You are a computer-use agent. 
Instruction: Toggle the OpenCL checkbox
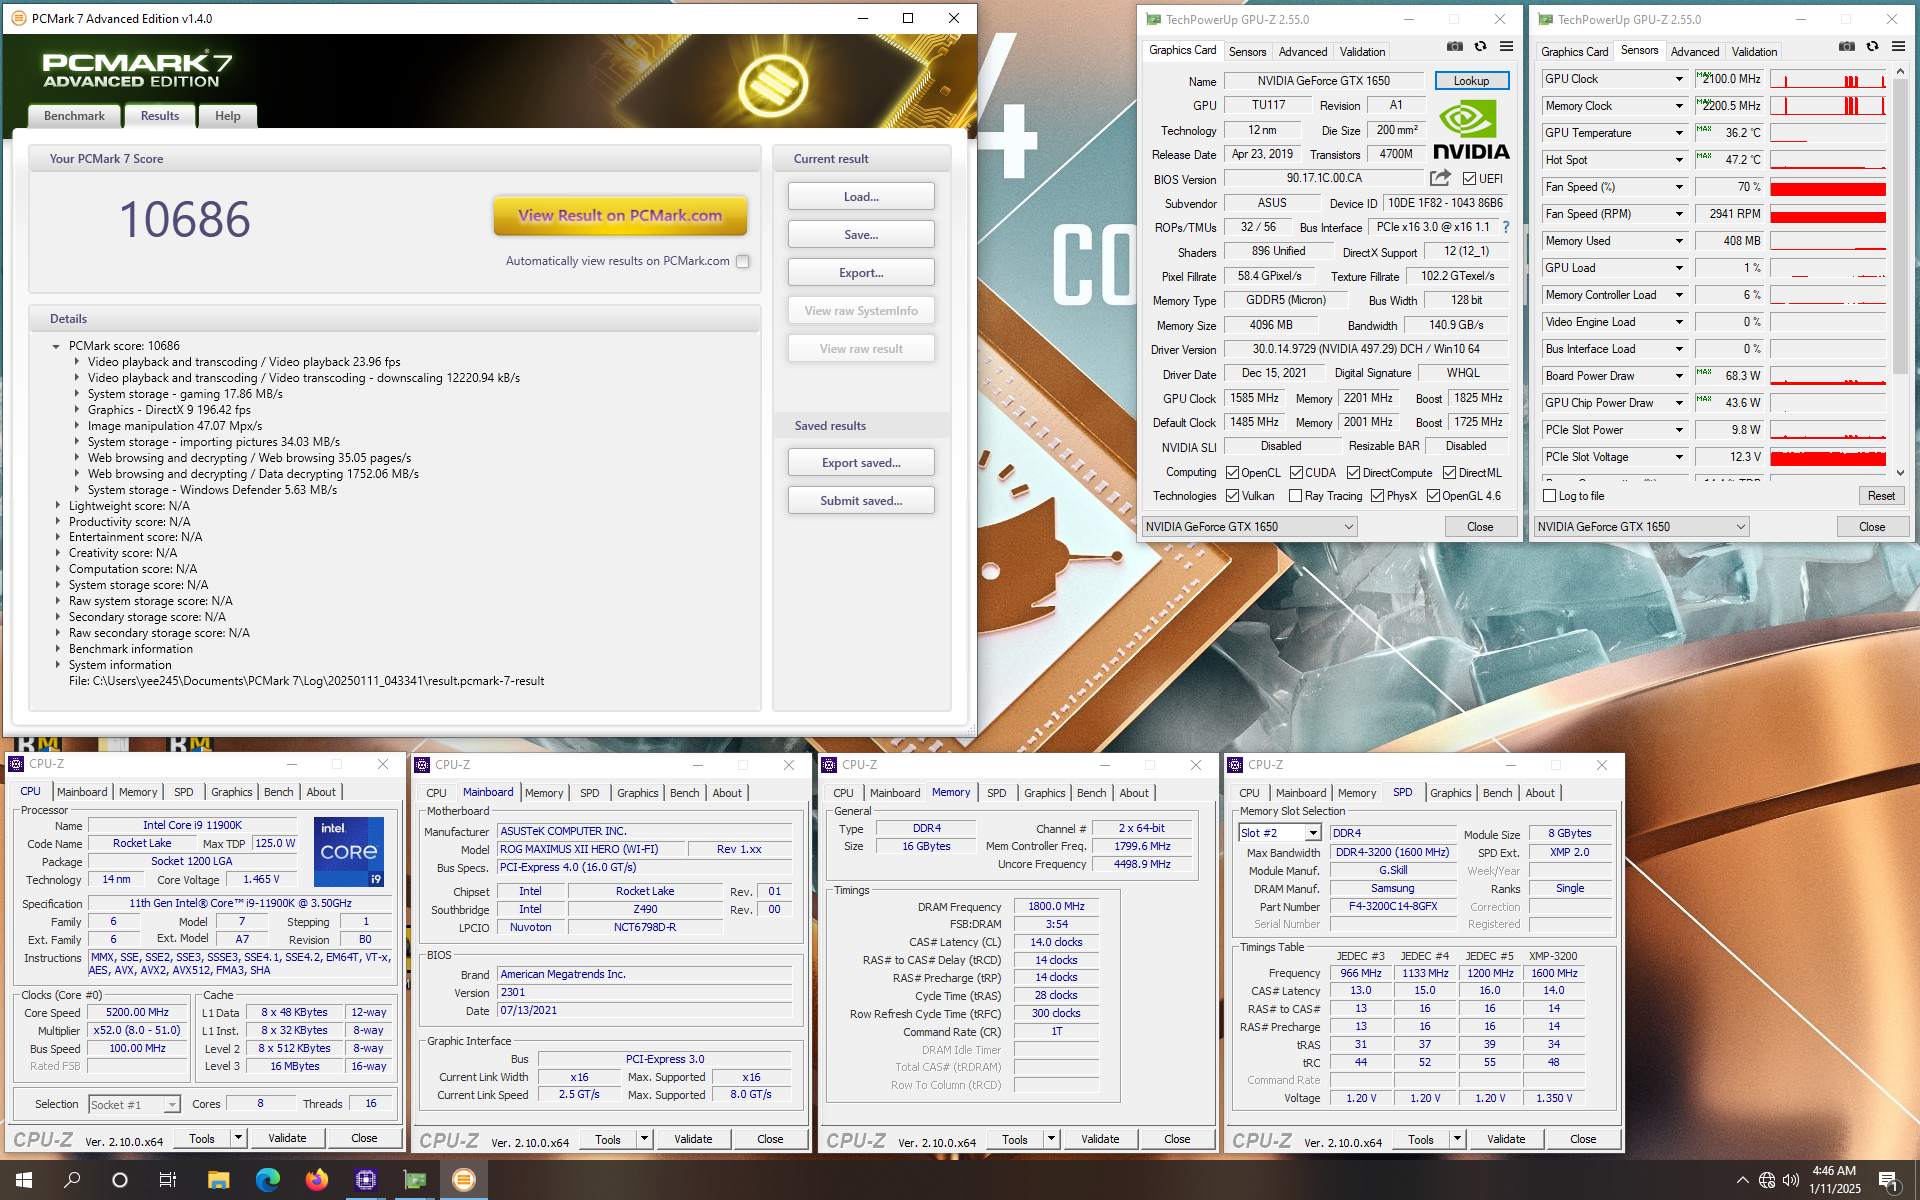1232,473
